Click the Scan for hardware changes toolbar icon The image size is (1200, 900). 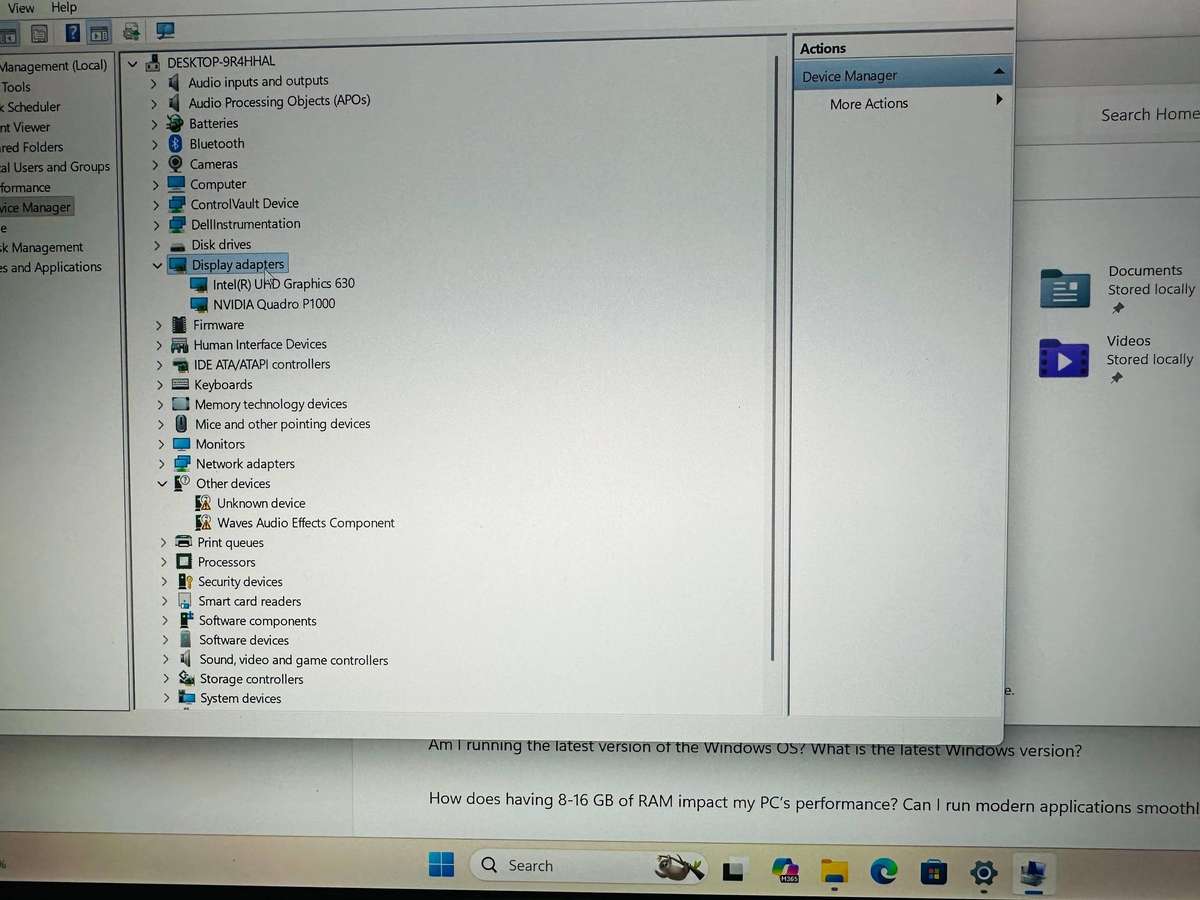(131, 32)
